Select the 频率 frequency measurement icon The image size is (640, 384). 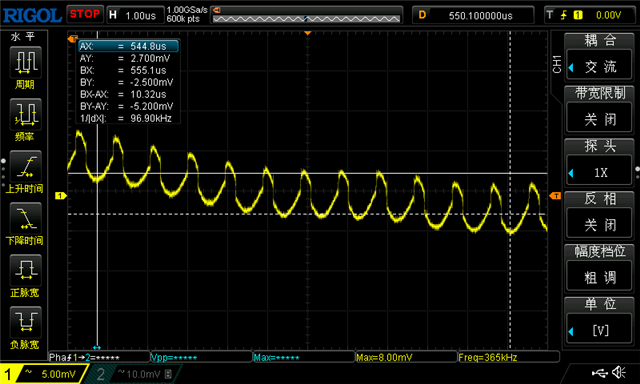[25, 114]
